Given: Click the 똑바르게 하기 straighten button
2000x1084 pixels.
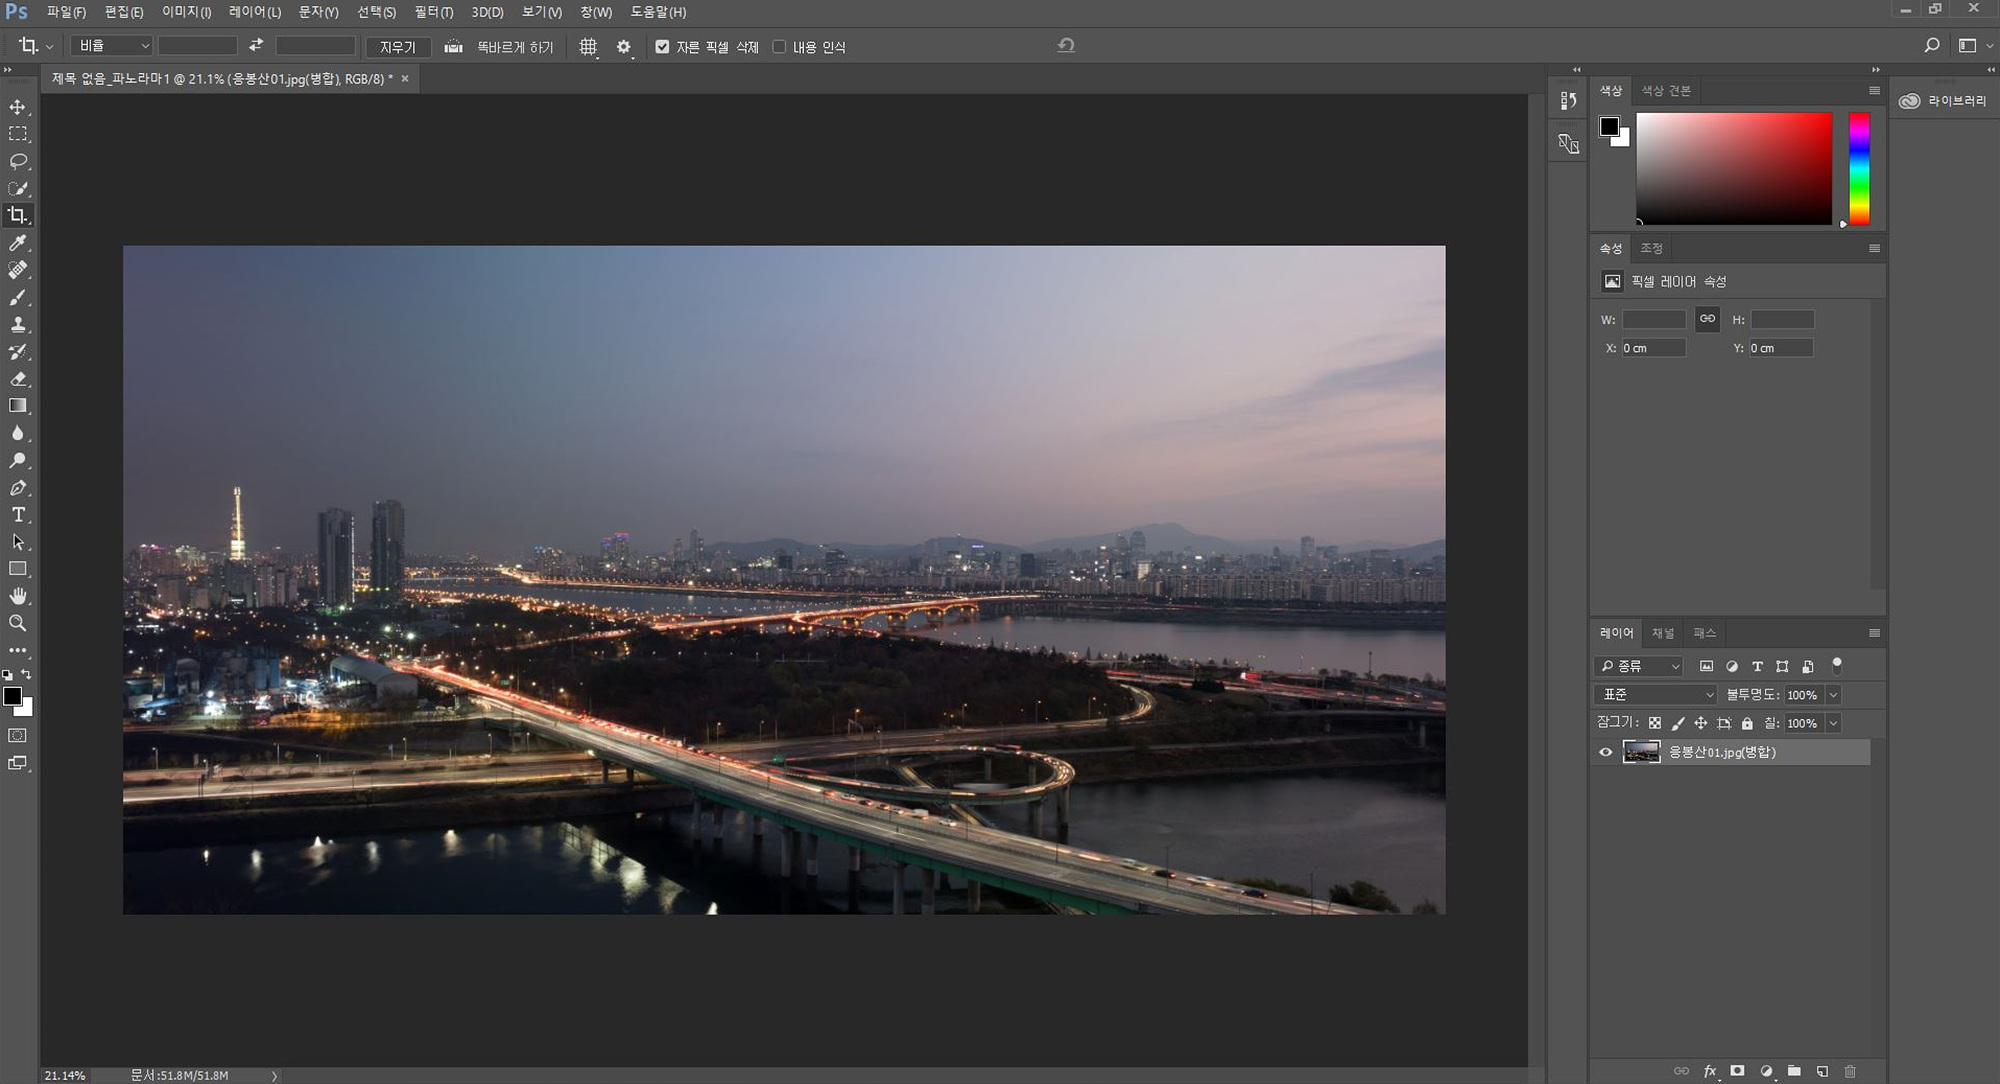Looking at the screenshot, I should point(514,47).
